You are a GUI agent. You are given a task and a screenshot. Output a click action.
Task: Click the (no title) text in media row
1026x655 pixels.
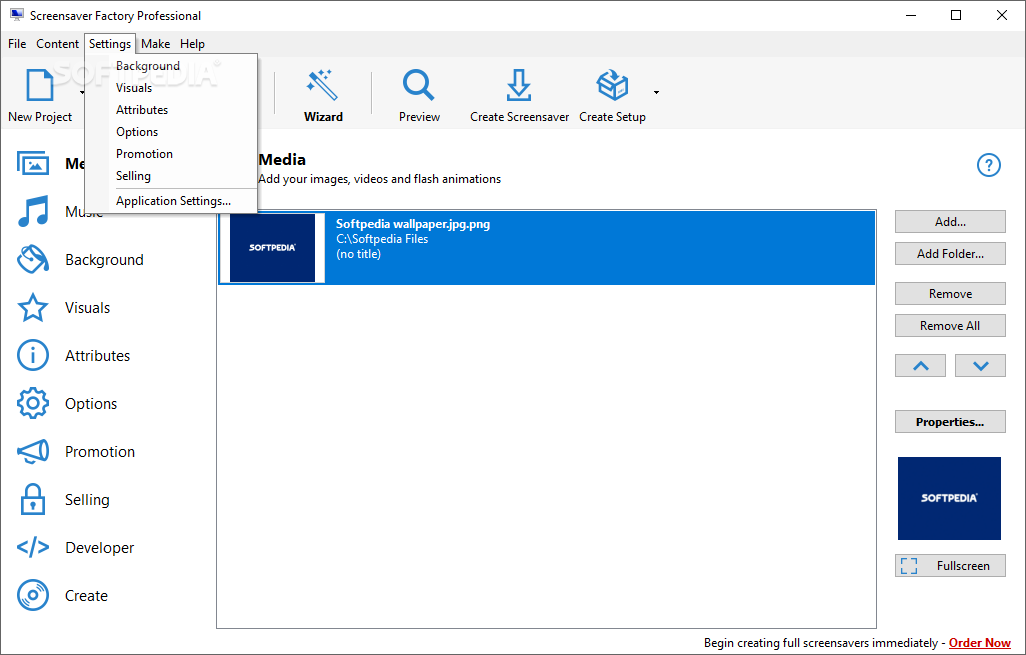click(x=358, y=254)
